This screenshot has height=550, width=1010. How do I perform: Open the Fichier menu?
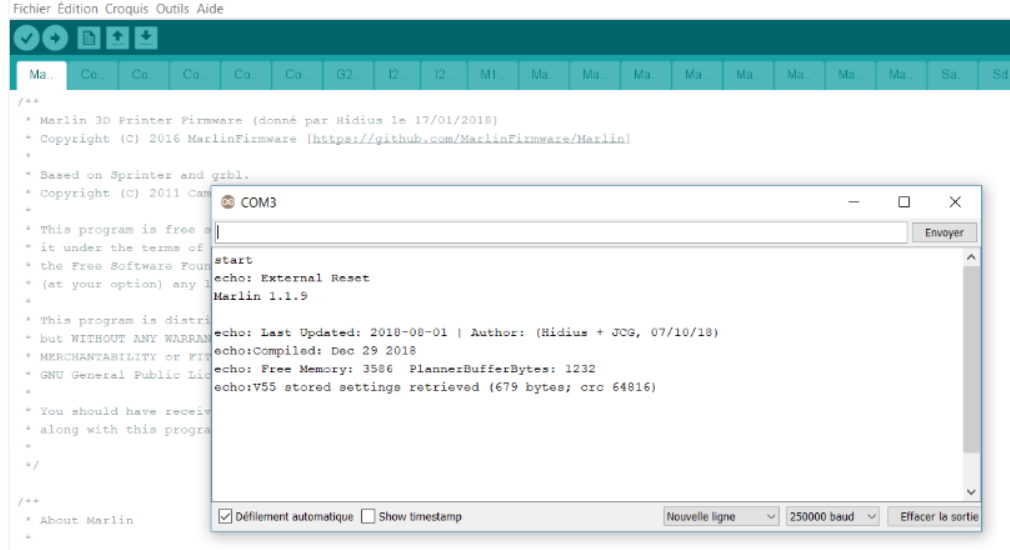(x=32, y=9)
